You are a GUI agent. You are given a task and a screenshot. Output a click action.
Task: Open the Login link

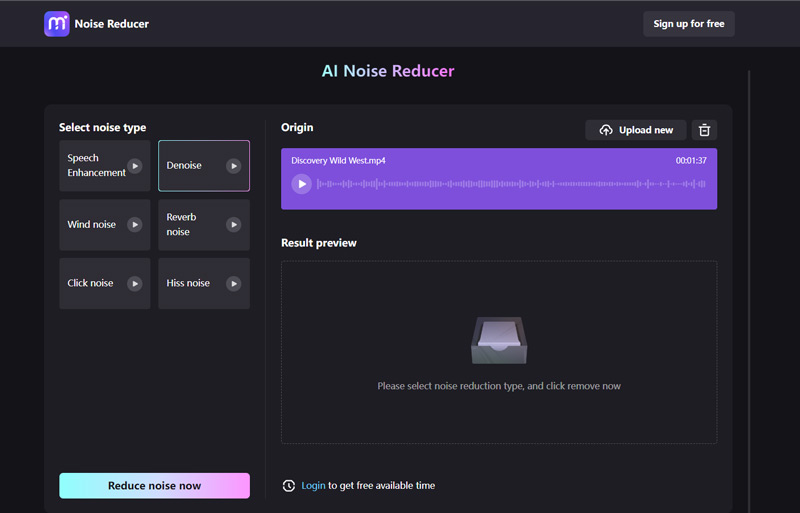pyautogui.click(x=313, y=485)
